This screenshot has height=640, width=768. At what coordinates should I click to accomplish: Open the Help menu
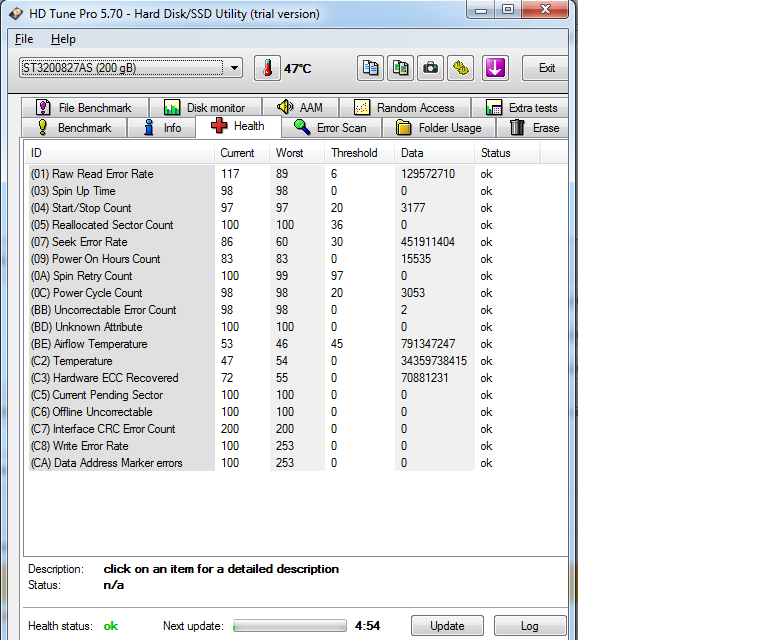[x=63, y=39]
